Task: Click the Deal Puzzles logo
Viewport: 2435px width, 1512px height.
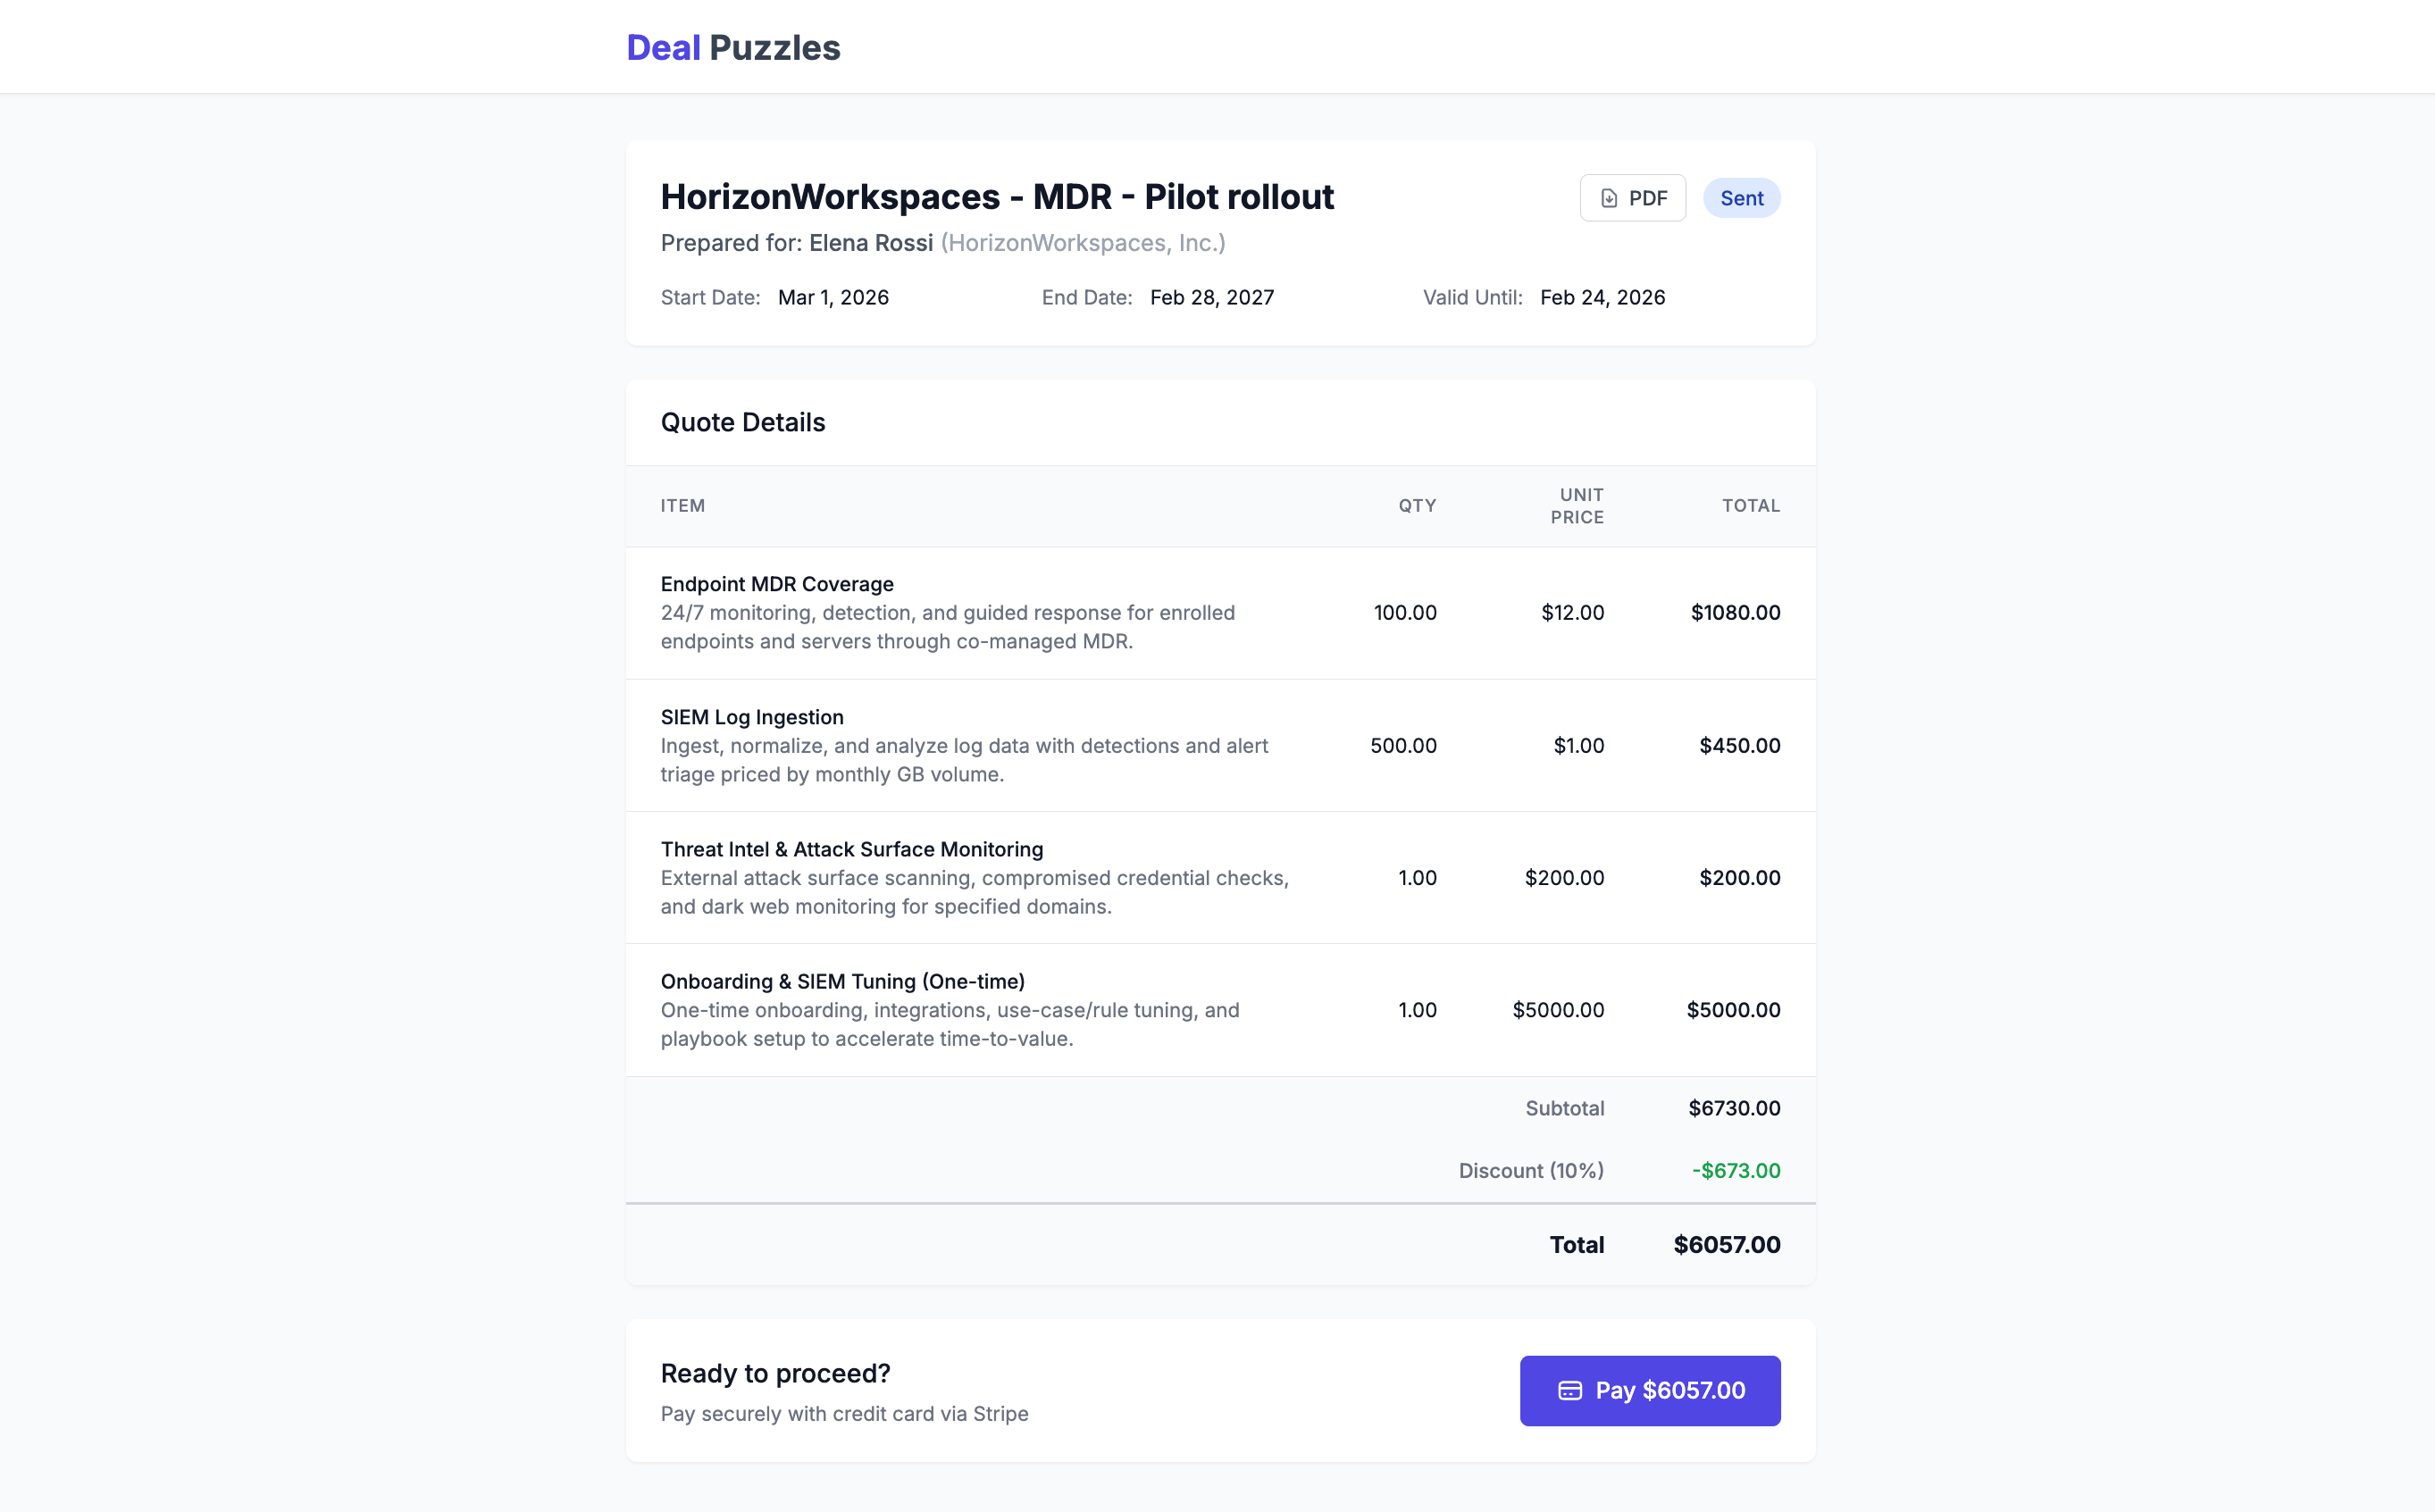Action: tap(732, 48)
